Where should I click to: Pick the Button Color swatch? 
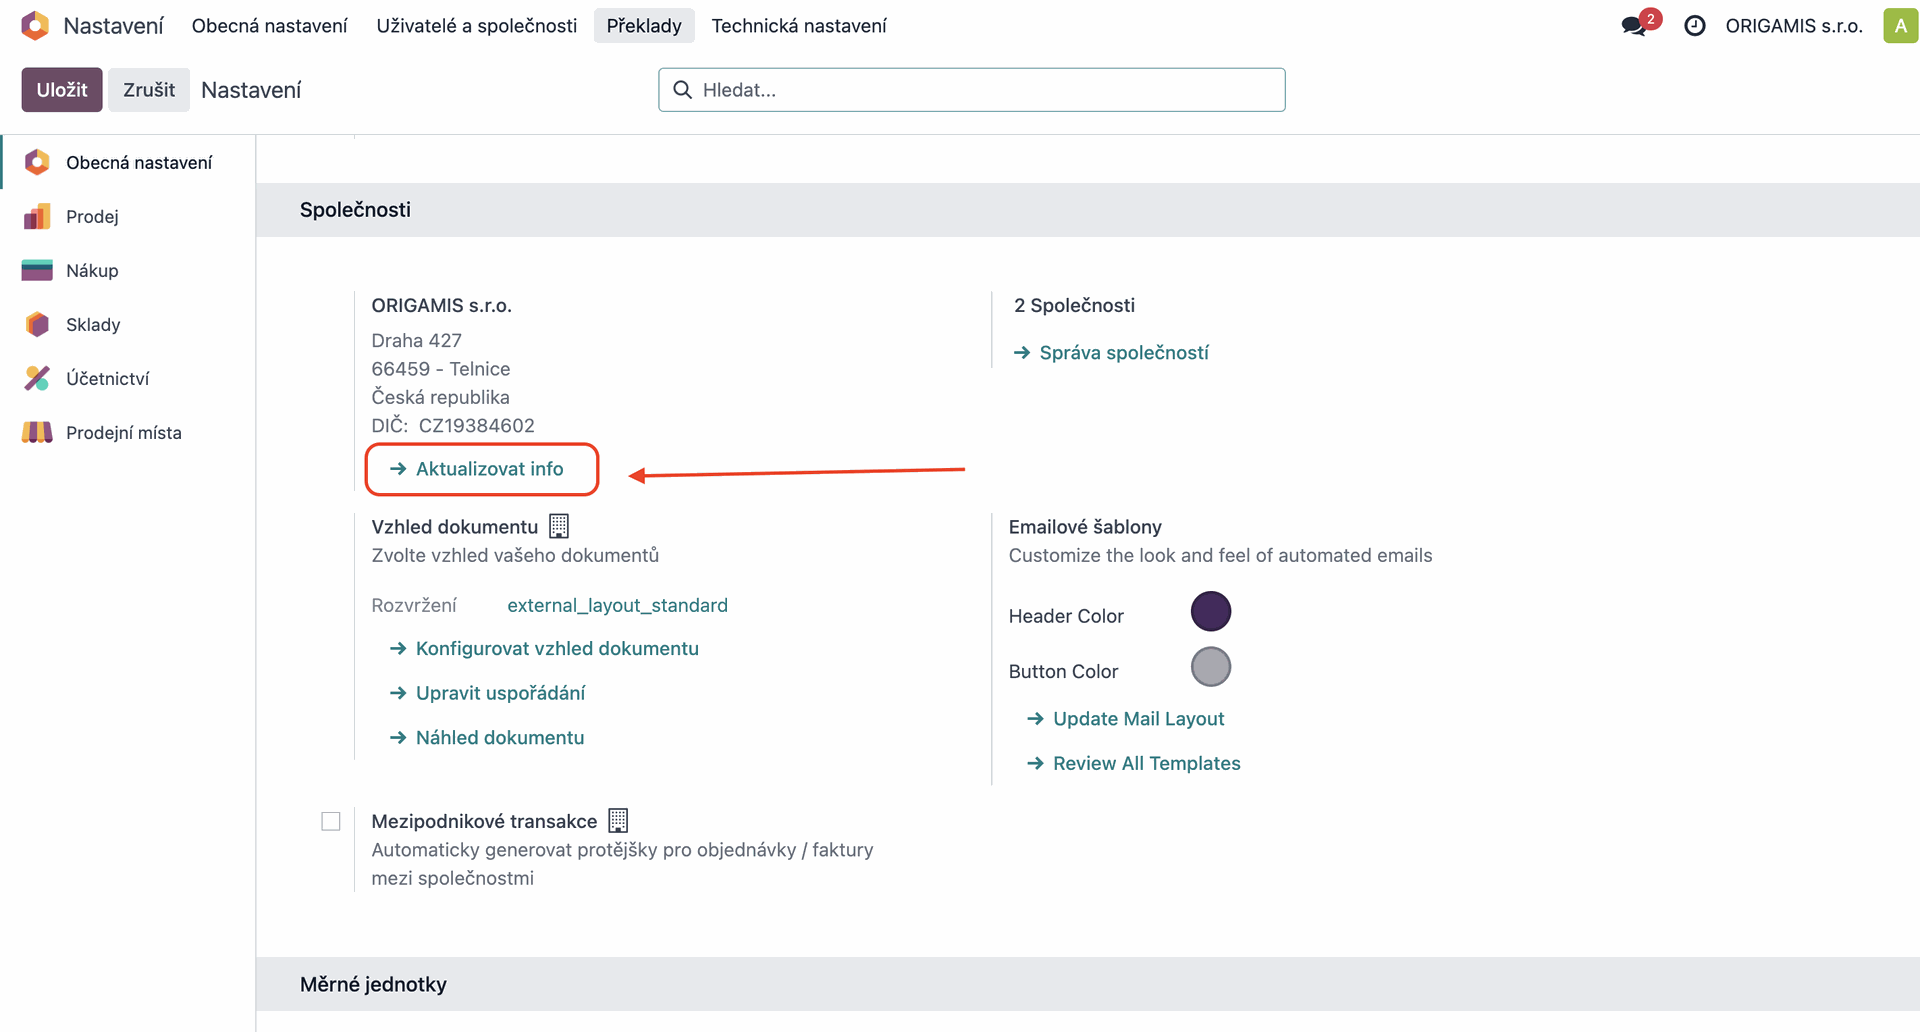coord(1210,667)
